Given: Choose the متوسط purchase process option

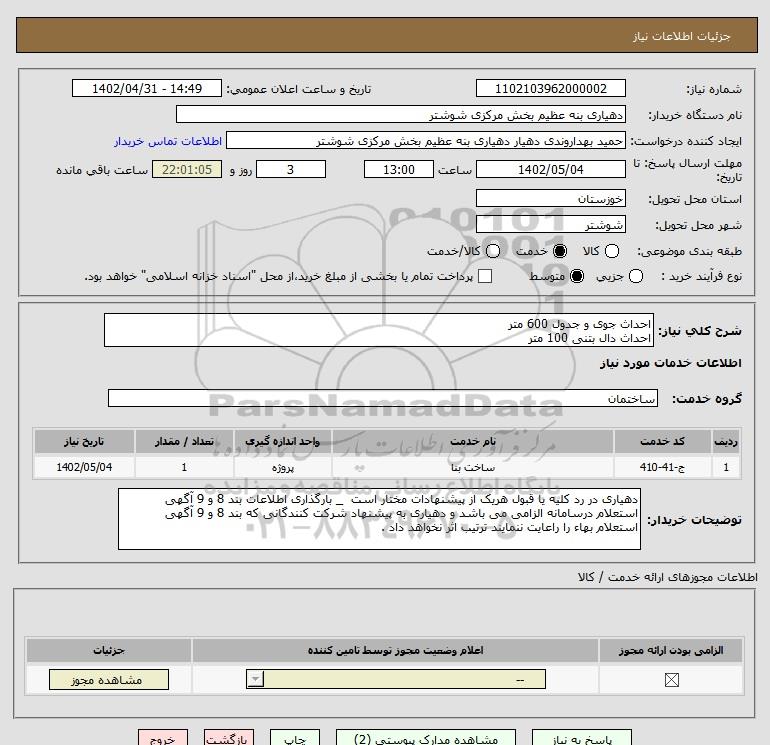Looking at the screenshot, I should (577, 276).
